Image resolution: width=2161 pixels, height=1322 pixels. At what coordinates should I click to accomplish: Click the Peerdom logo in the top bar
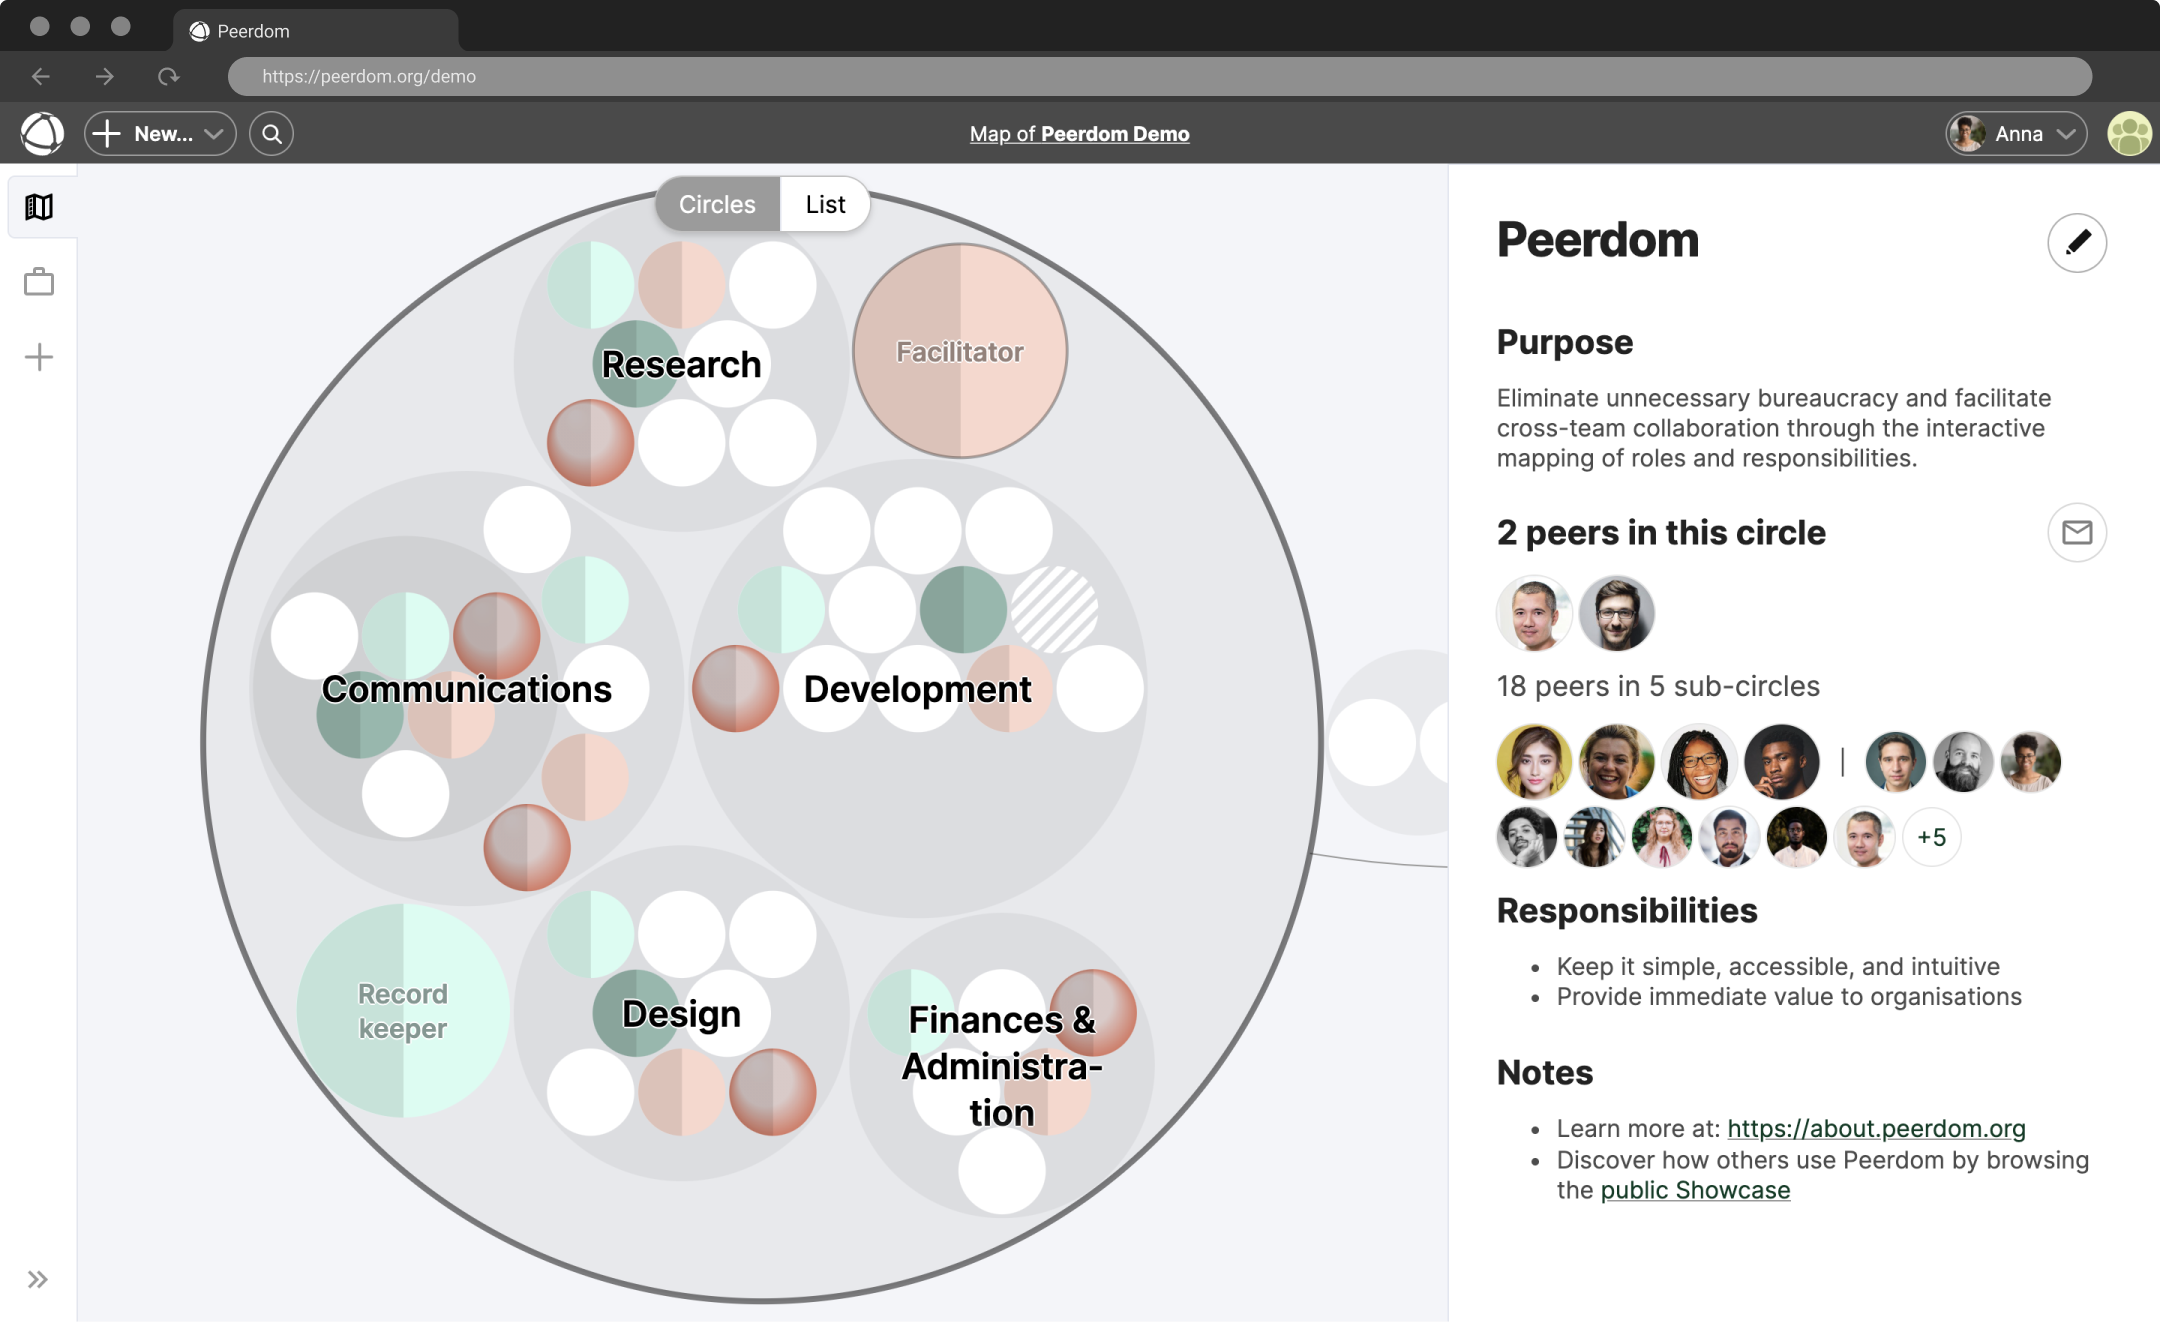coord(41,133)
